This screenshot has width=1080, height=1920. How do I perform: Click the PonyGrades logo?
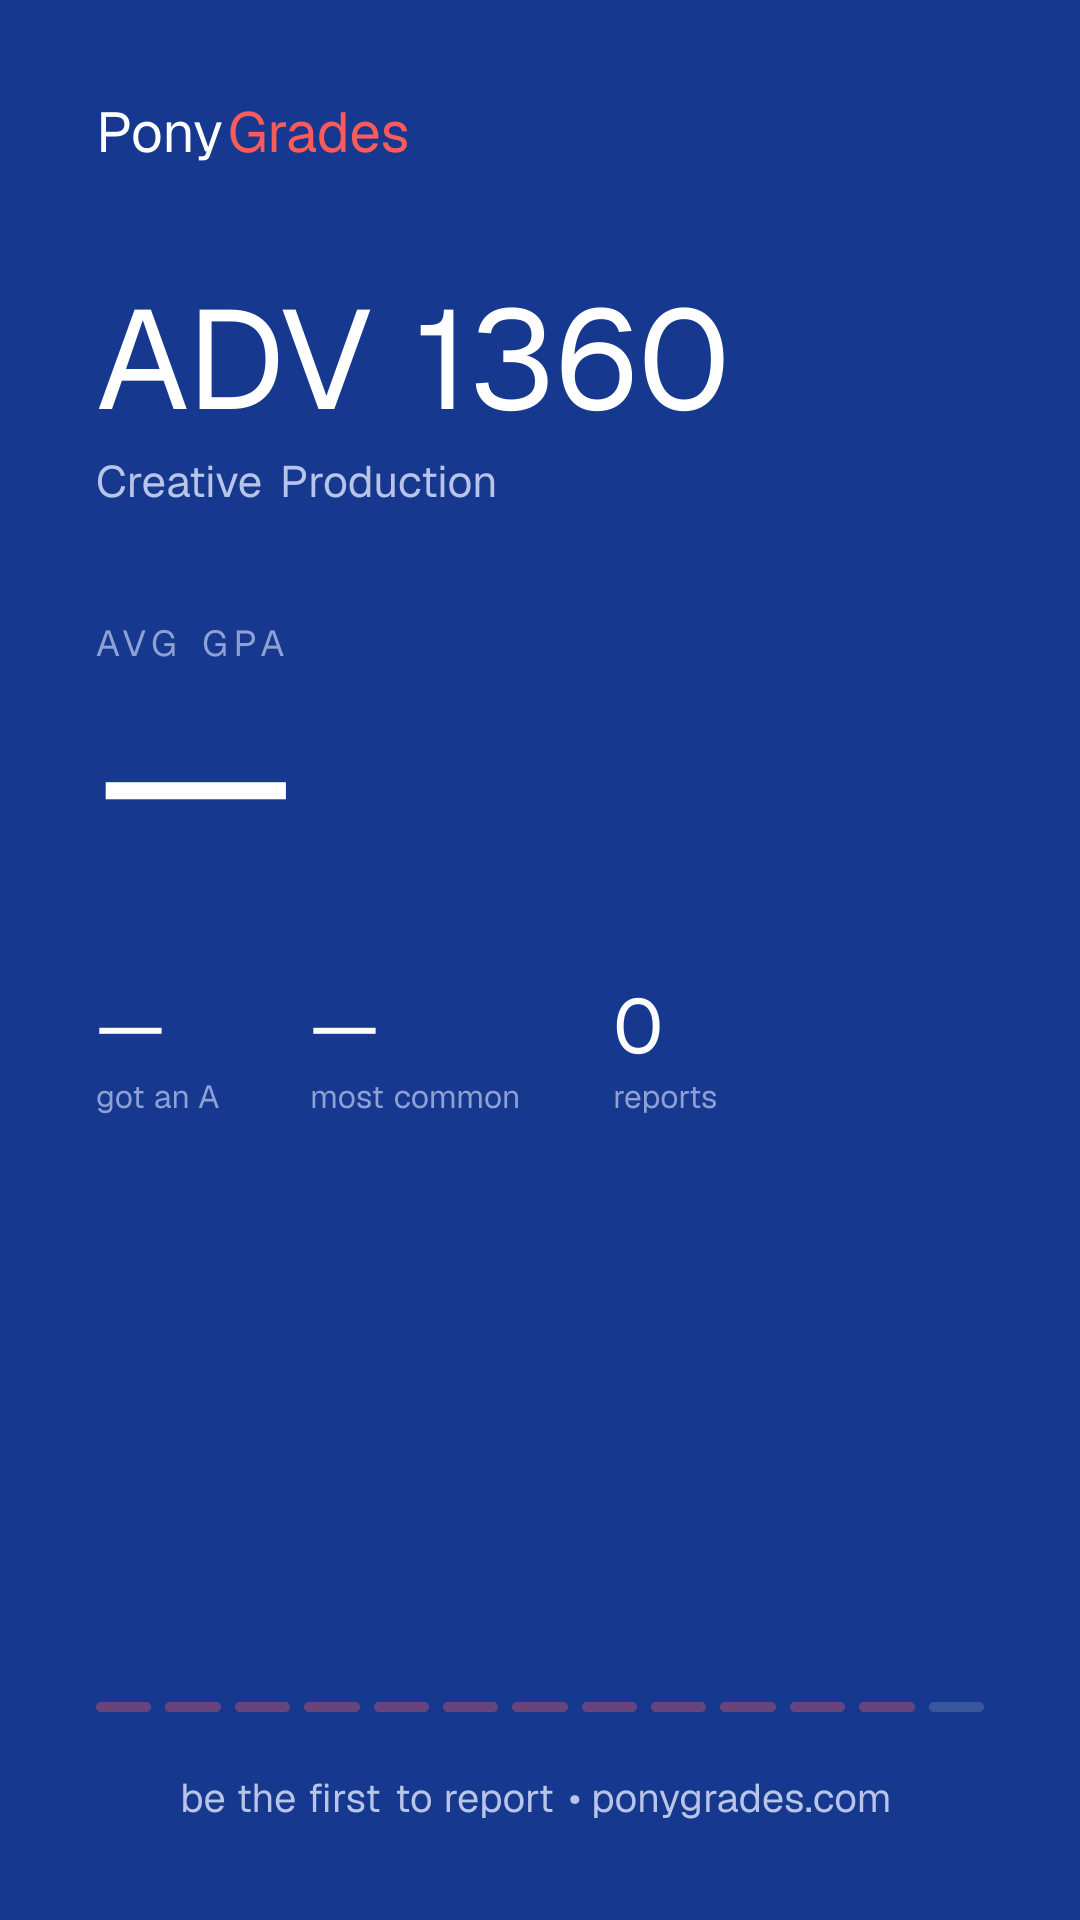pos(253,134)
